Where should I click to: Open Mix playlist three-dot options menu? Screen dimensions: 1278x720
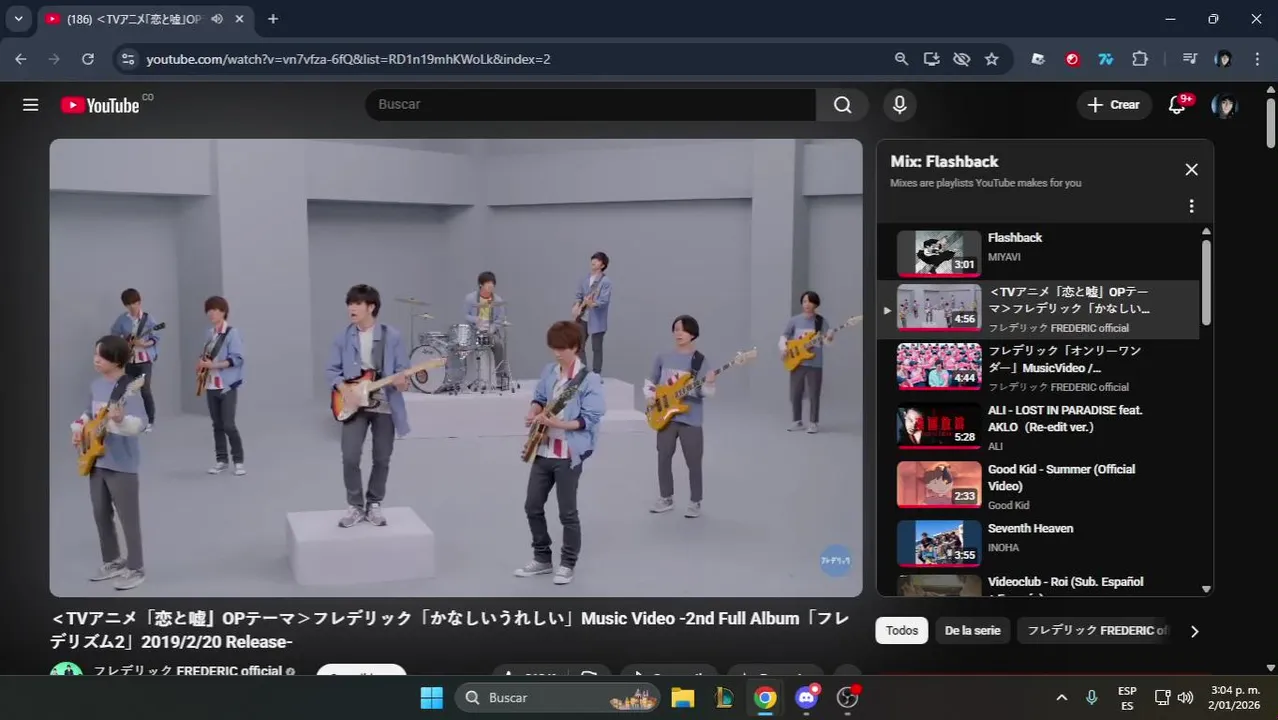[1191, 206]
